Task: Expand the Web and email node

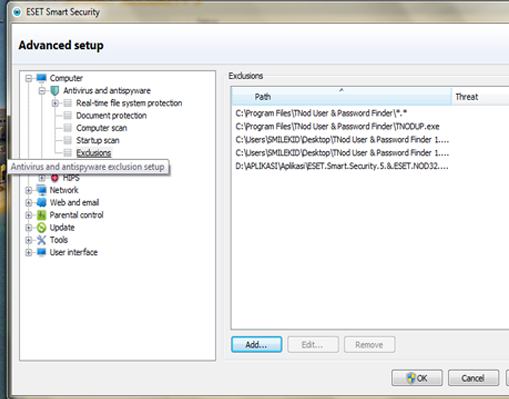Action: point(29,203)
